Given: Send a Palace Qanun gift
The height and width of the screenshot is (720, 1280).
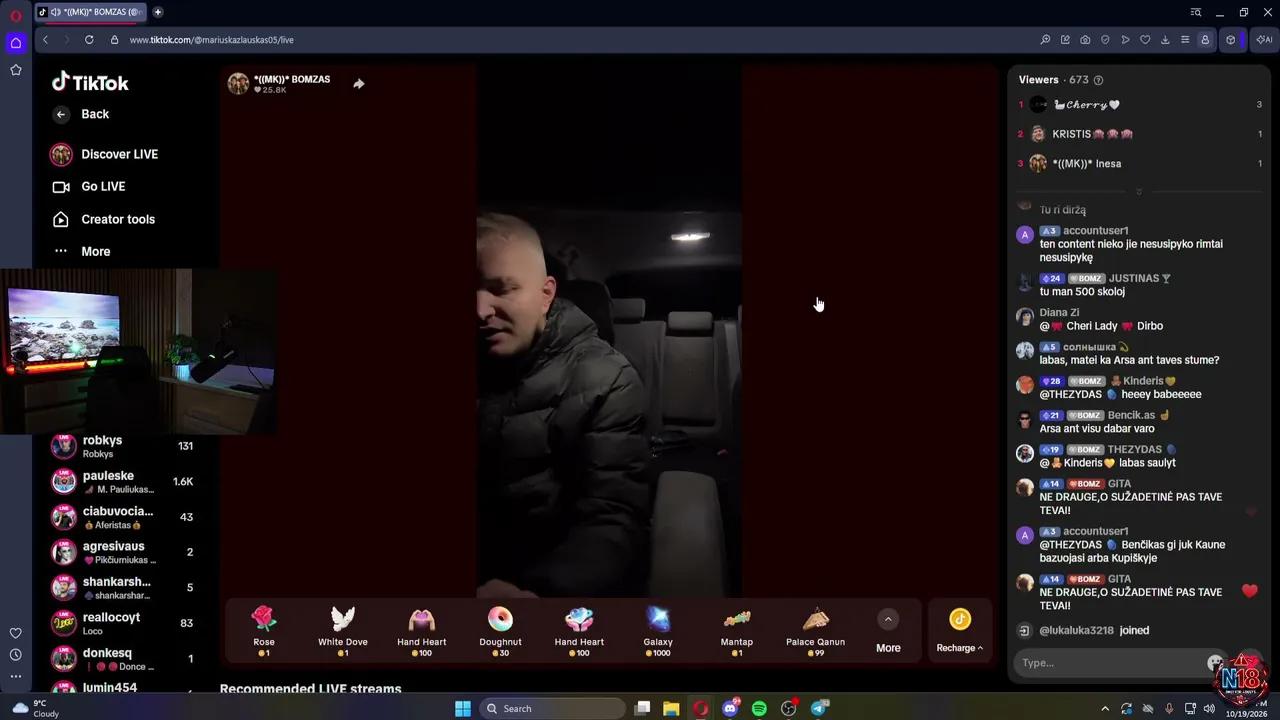Looking at the screenshot, I should (815, 632).
